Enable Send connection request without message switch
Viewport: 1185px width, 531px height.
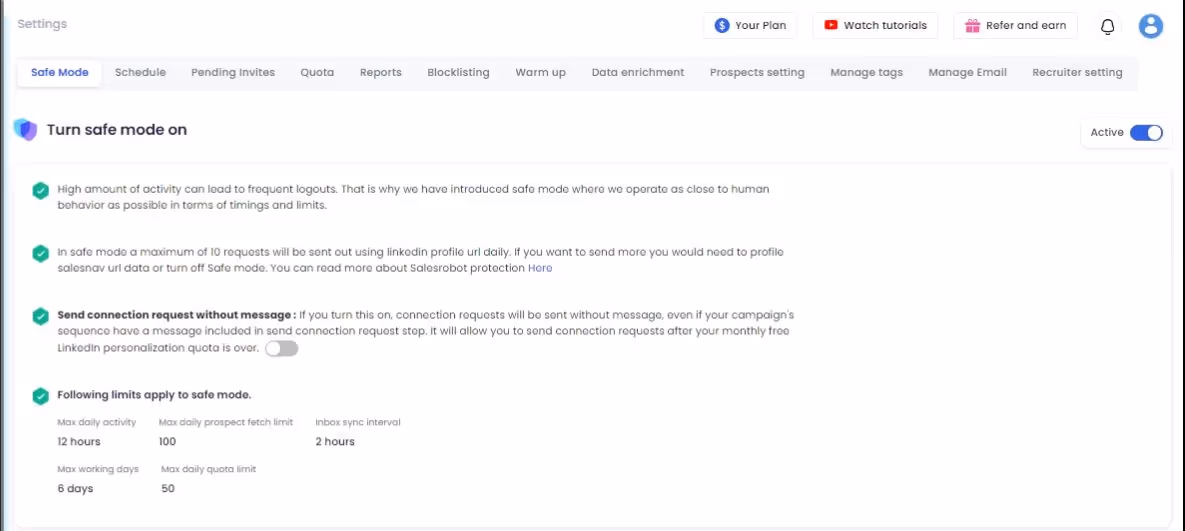281,348
